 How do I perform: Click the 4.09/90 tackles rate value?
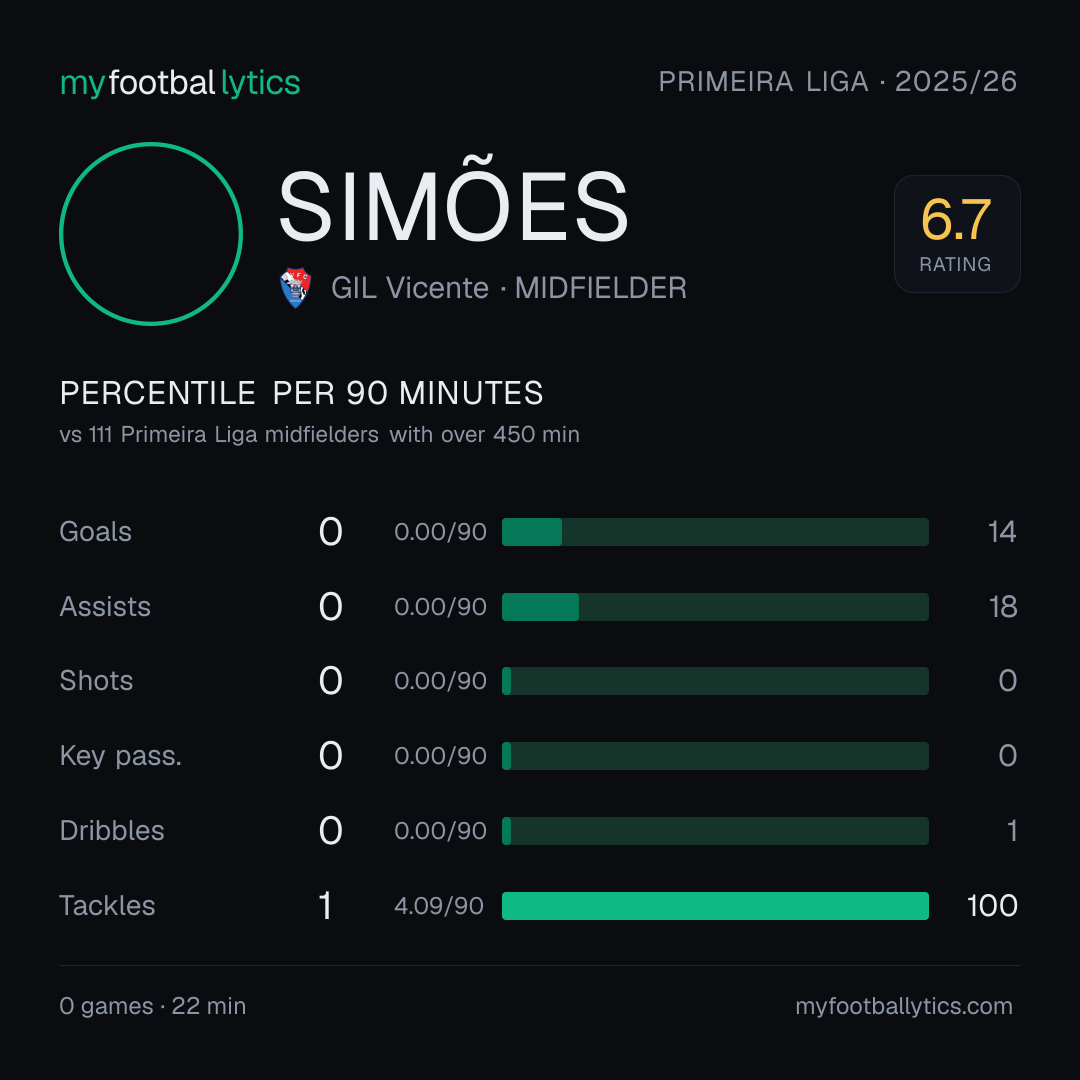(x=439, y=906)
